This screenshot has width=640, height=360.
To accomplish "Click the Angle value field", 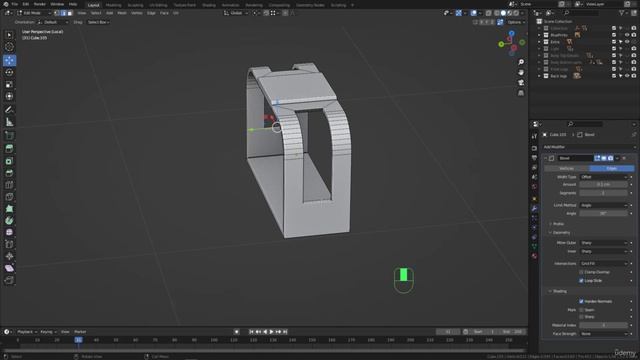I will 604,213.
